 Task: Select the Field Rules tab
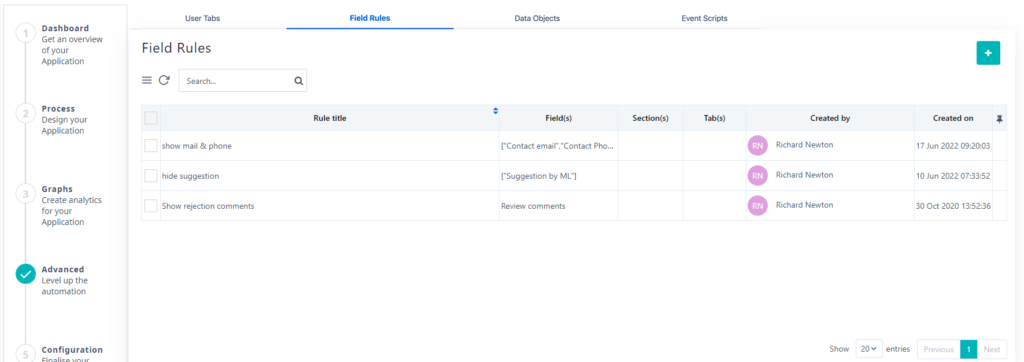click(x=370, y=18)
